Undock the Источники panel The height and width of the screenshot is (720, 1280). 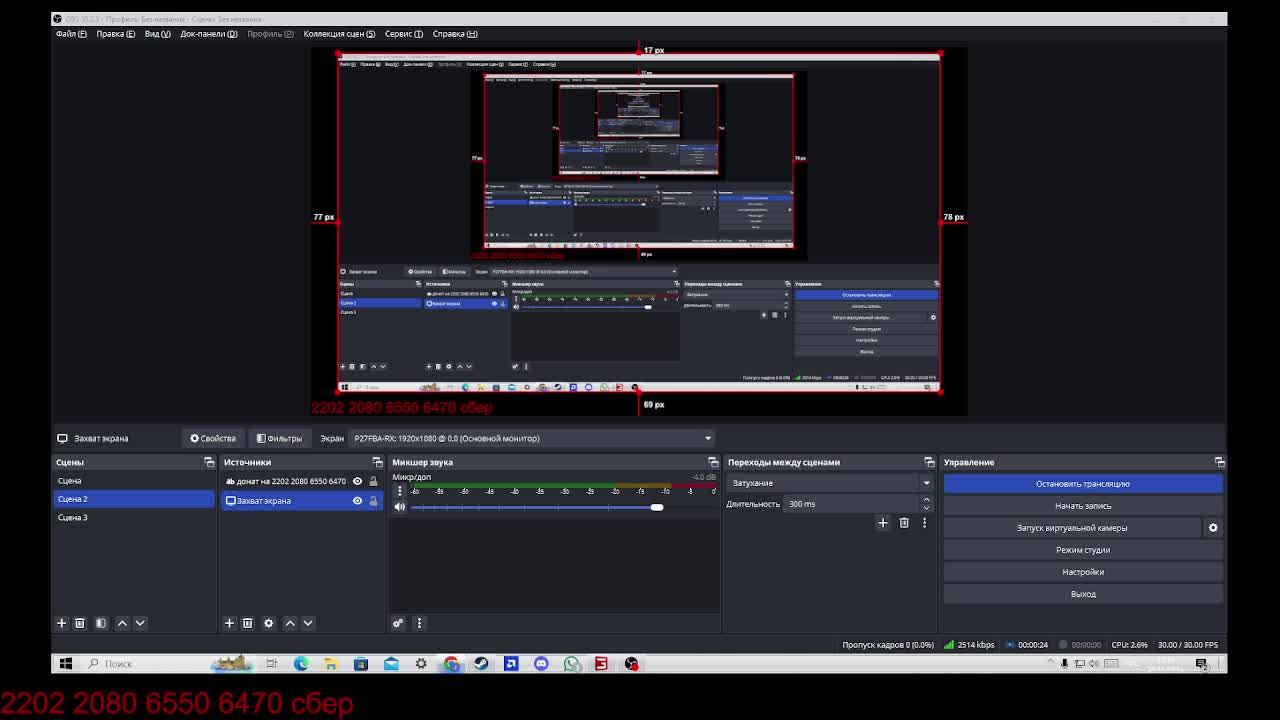[x=377, y=462]
